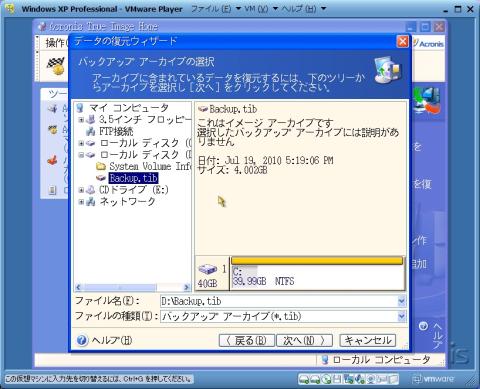This screenshot has height=389, width=480.
Task: Click the yellow C: partition bar
Action: pos(317,261)
